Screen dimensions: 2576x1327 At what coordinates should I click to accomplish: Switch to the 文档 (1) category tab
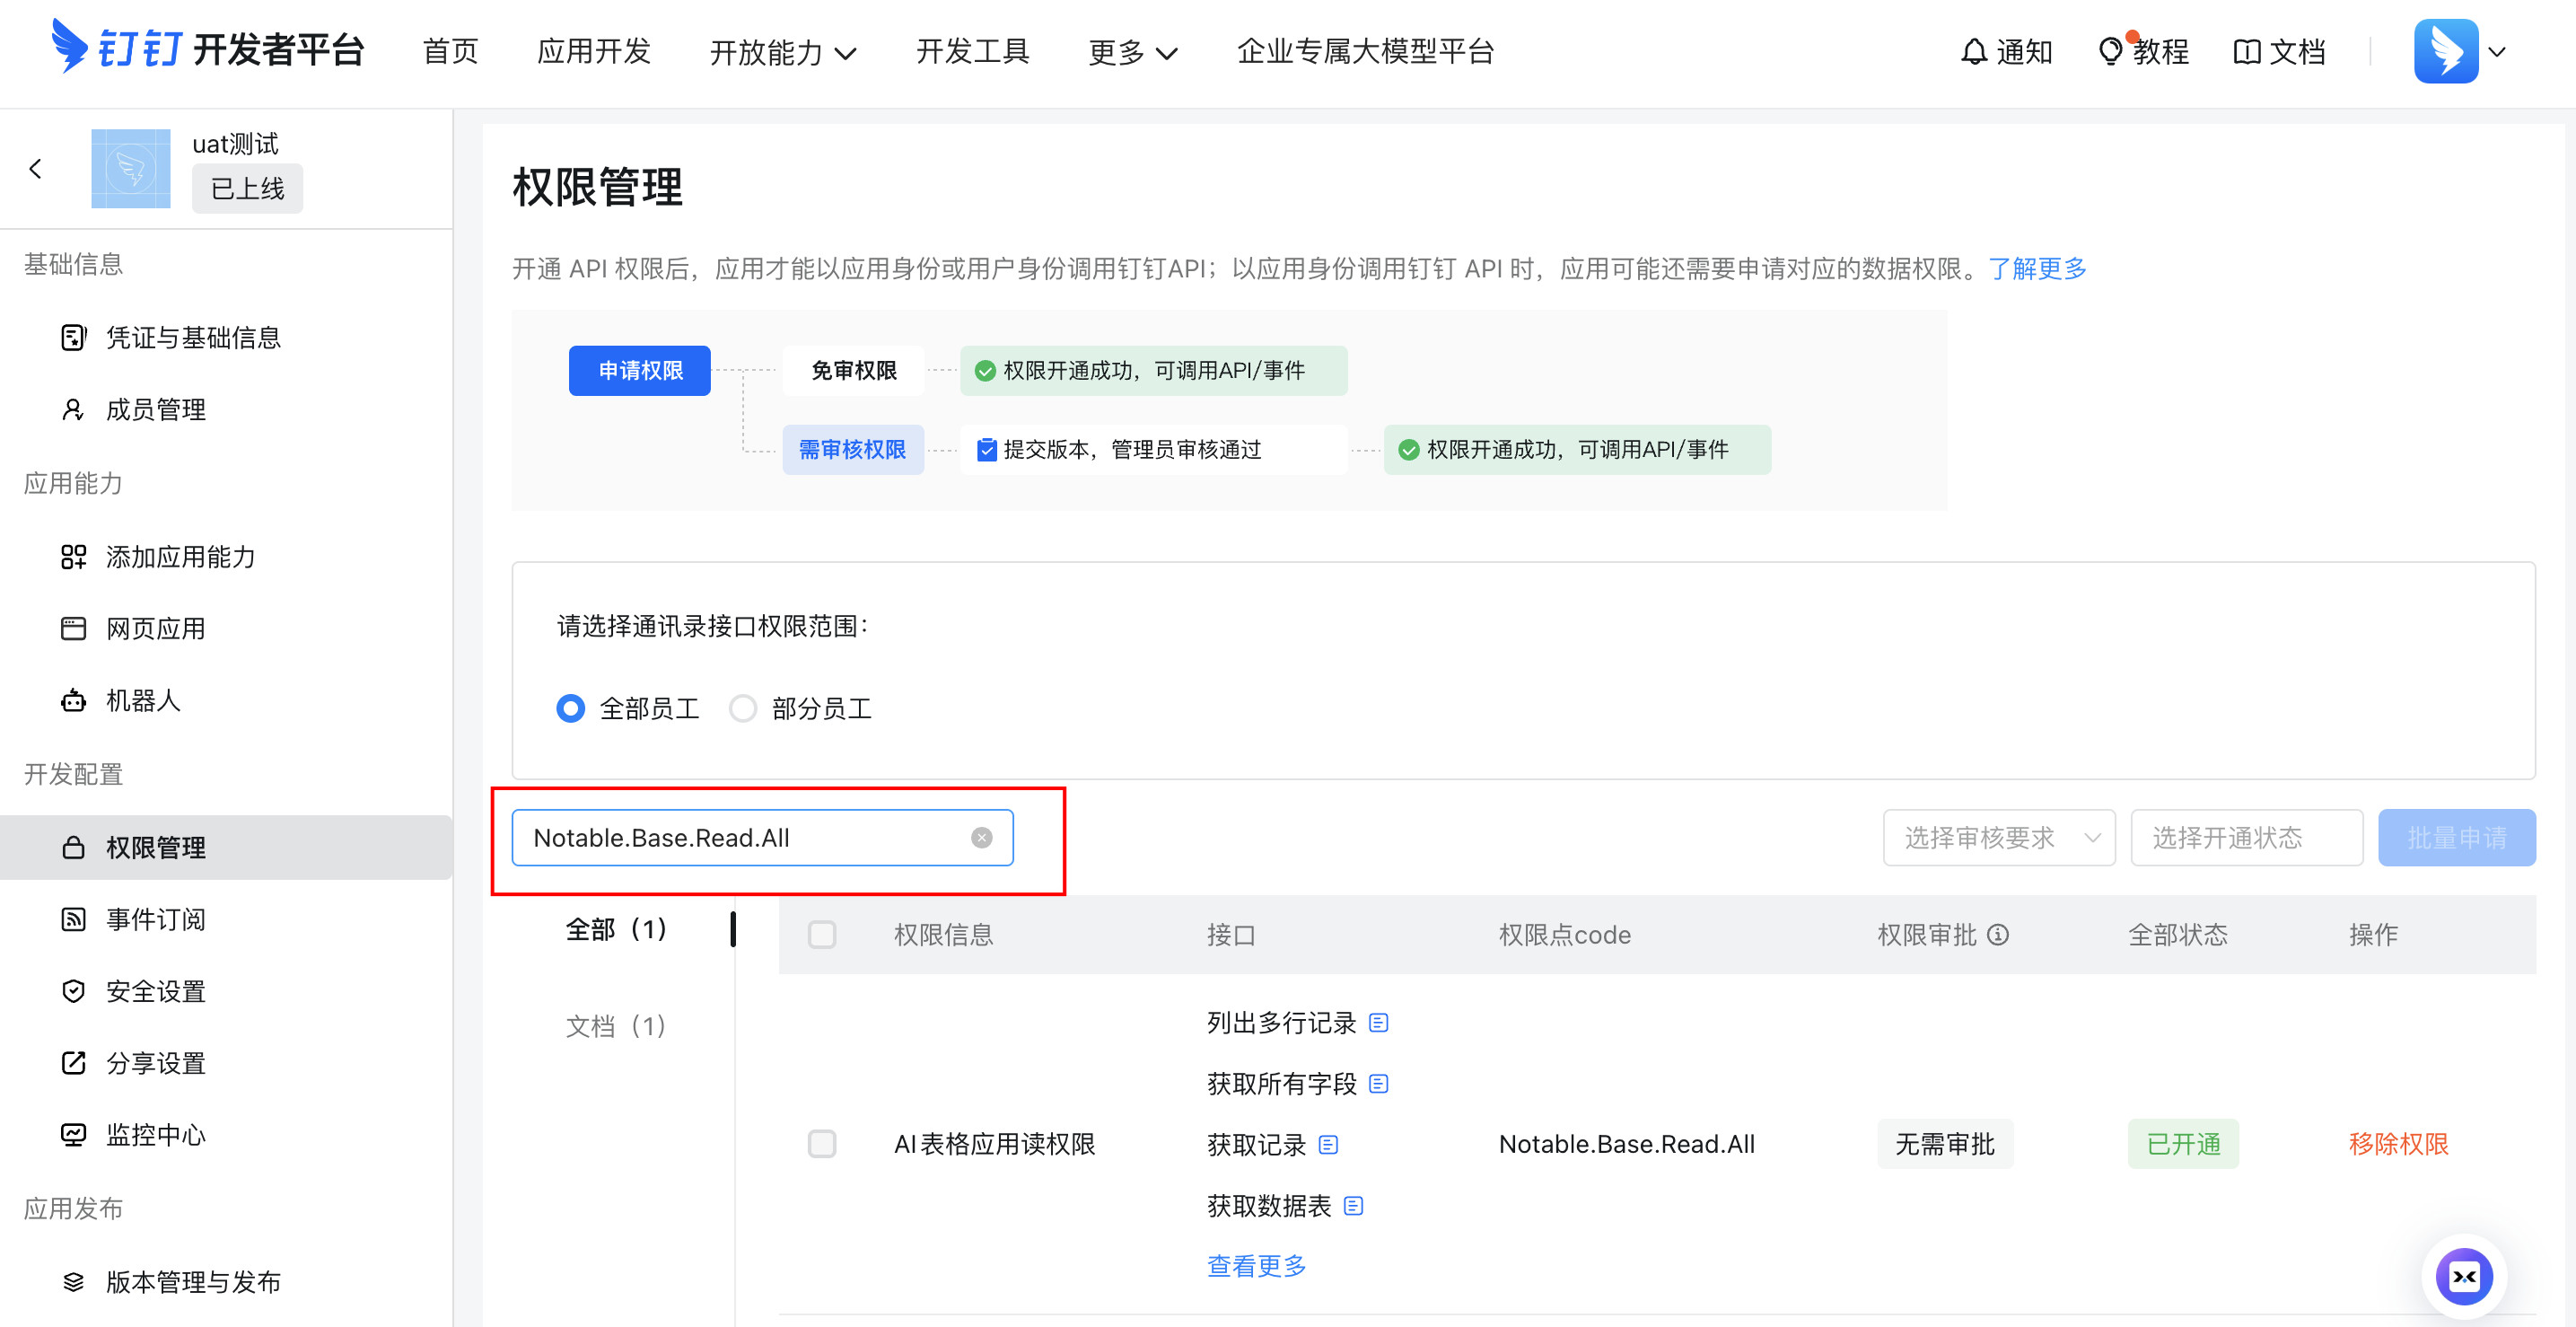[615, 1026]
